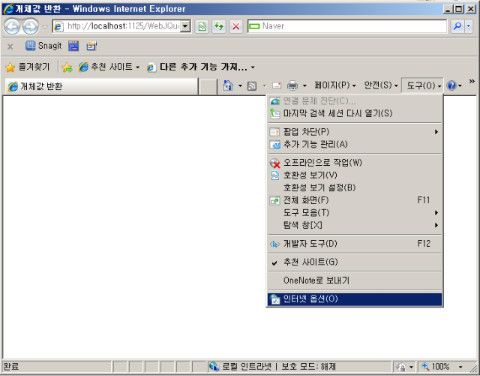
Task: Click the printer icon
Action: tap(292, 86)
